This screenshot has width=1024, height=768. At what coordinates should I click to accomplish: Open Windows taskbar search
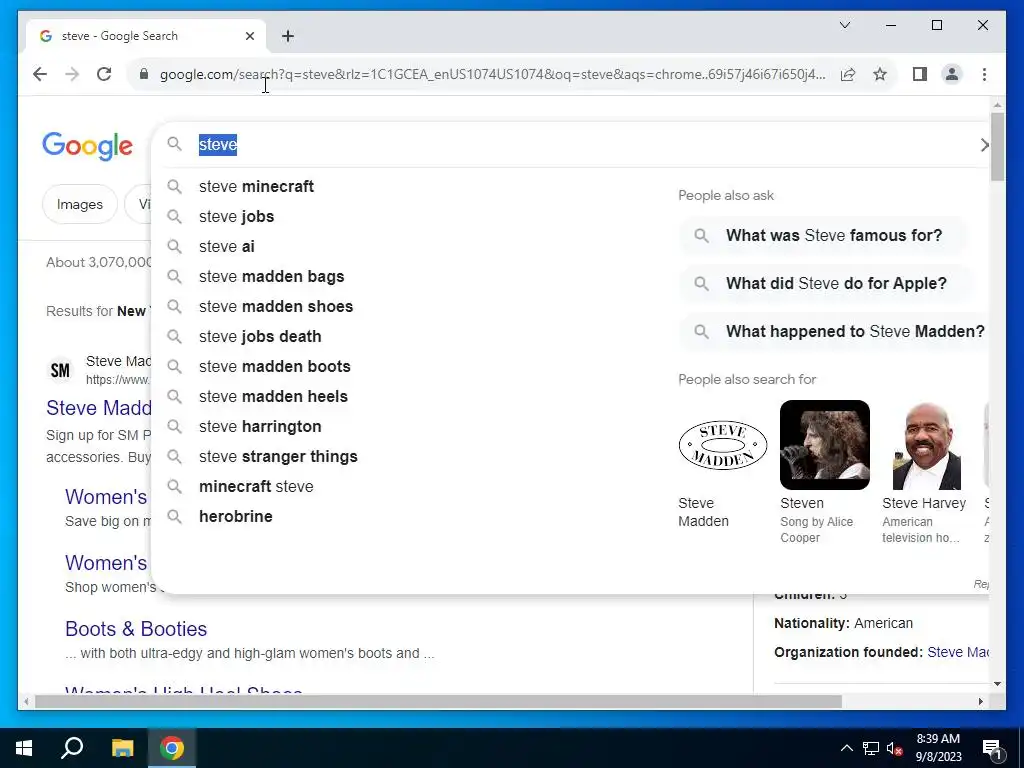click(72, 748)
